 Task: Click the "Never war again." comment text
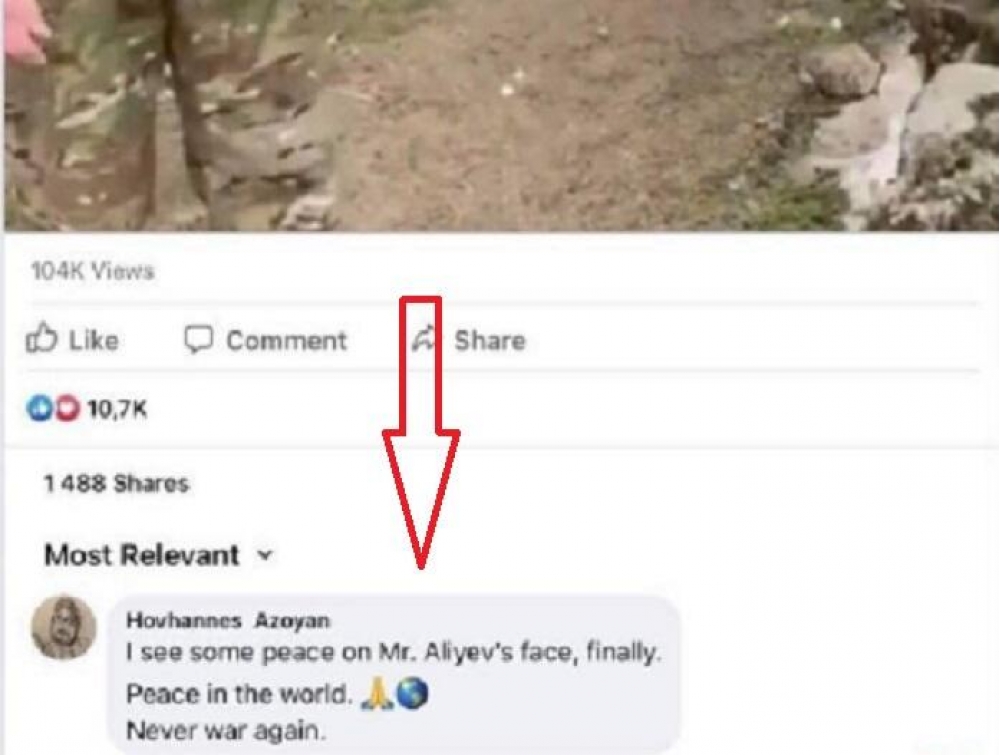click(x=226, y=730)
